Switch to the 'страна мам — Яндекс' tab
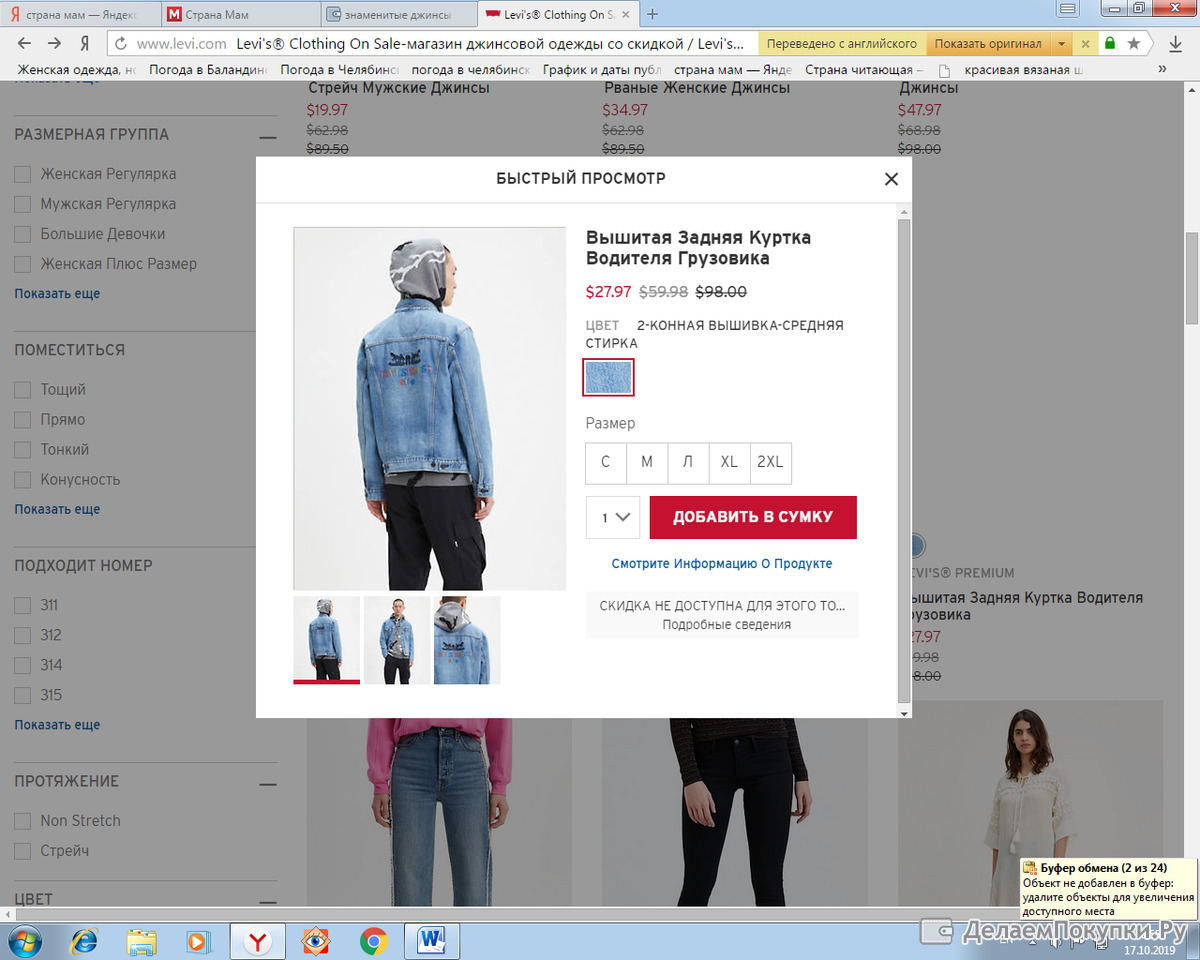 pyautogui.click(x=78, y=15)
